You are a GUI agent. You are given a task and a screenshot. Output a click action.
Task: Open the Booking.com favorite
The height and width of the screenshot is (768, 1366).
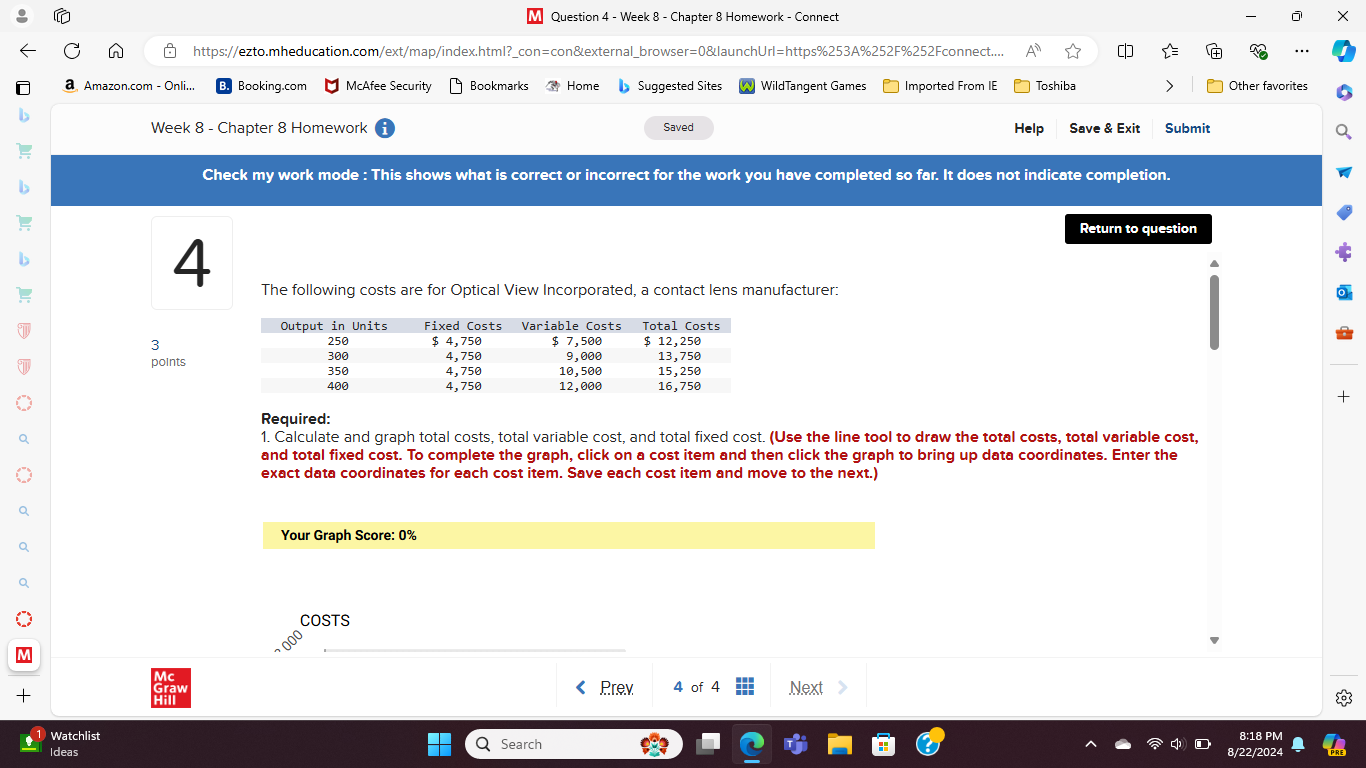pos(262,86)
